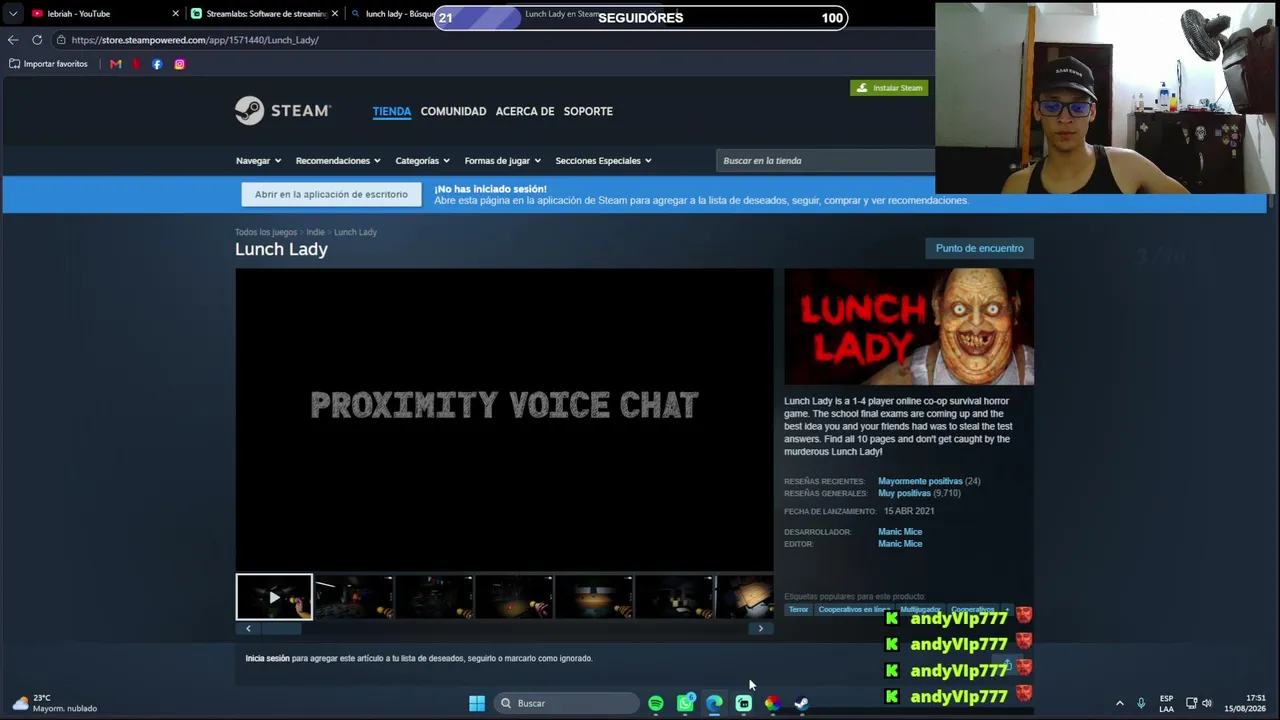Open the Facebook bookmark icon

click(157, 64)
